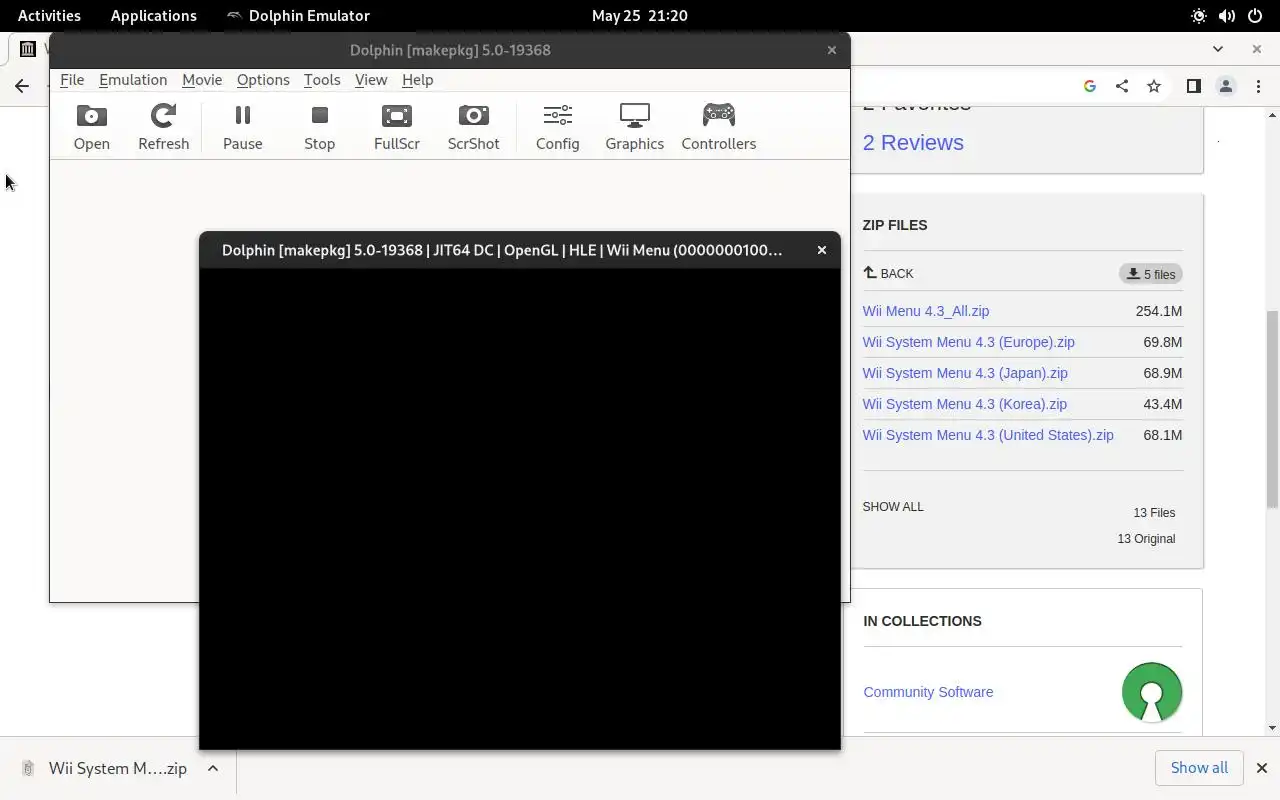Refresh the Dolphin game list
The height and width of the screenshot is (800, 1280).
[163, 127]
